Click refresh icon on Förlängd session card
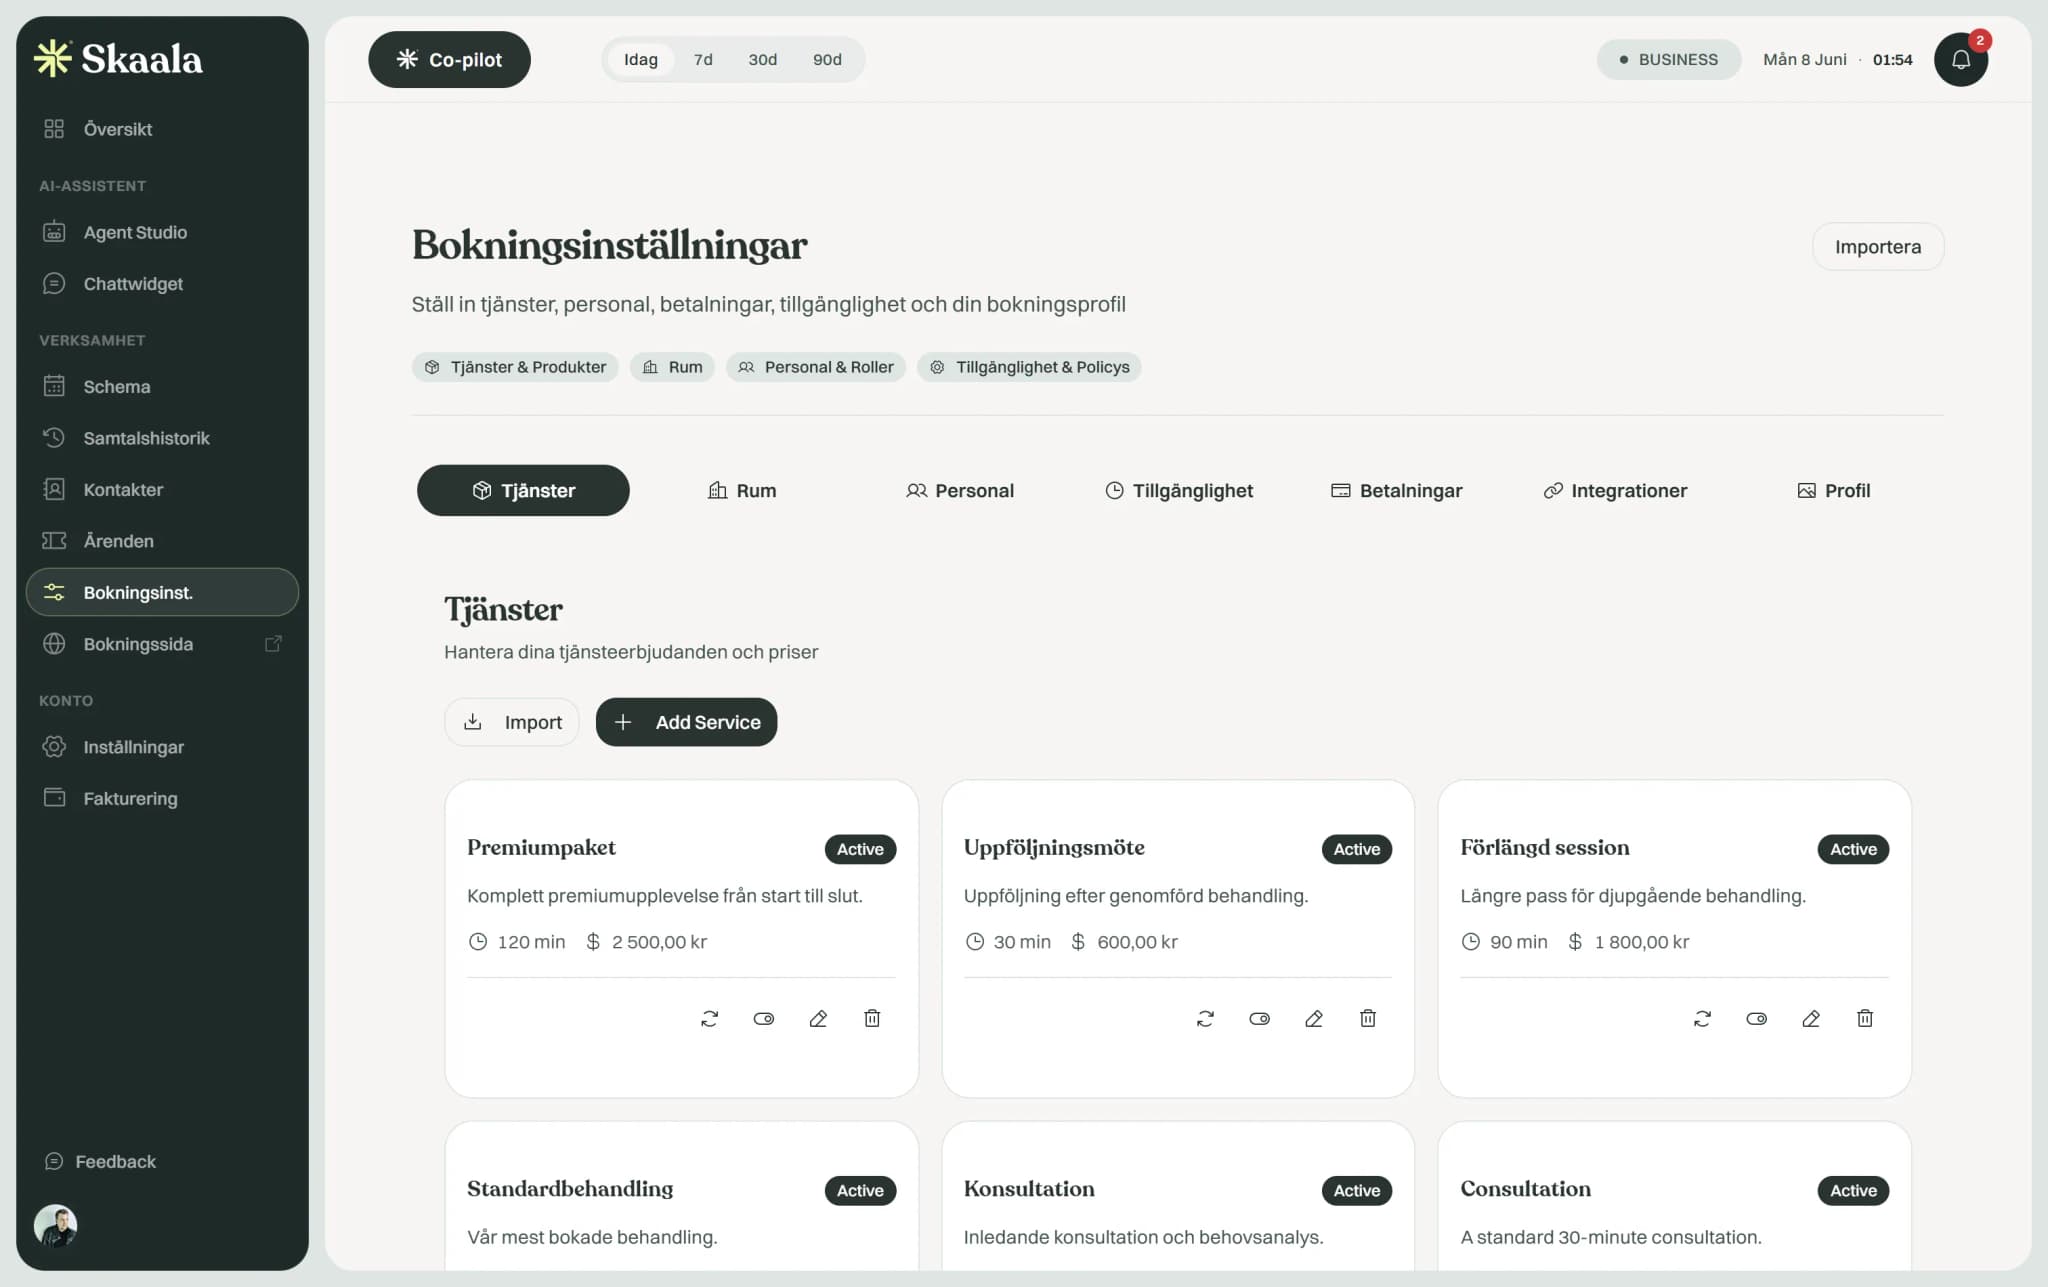Image resolution: width=2048 pixels, height=1287 pixels. tap(1702, 1018)
